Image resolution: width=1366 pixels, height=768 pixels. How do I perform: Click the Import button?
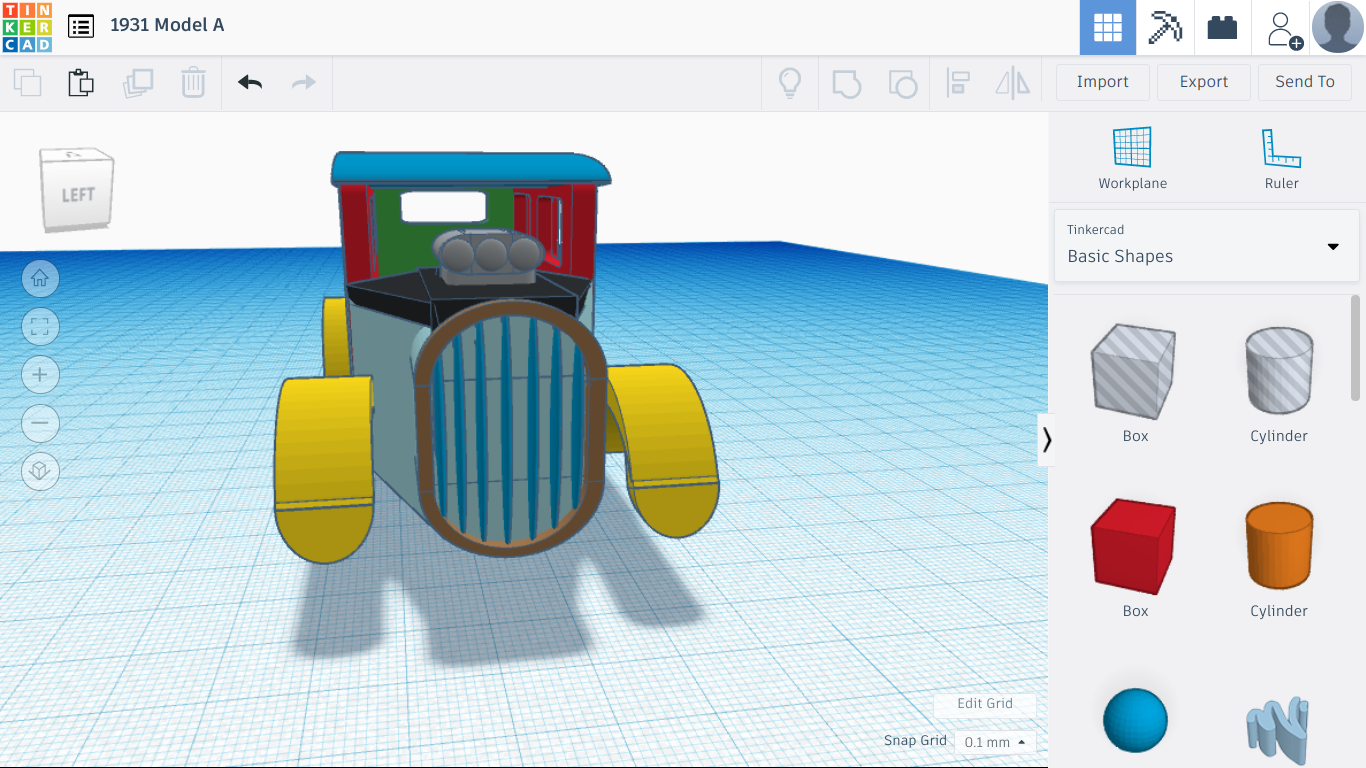coord(1103,82)
